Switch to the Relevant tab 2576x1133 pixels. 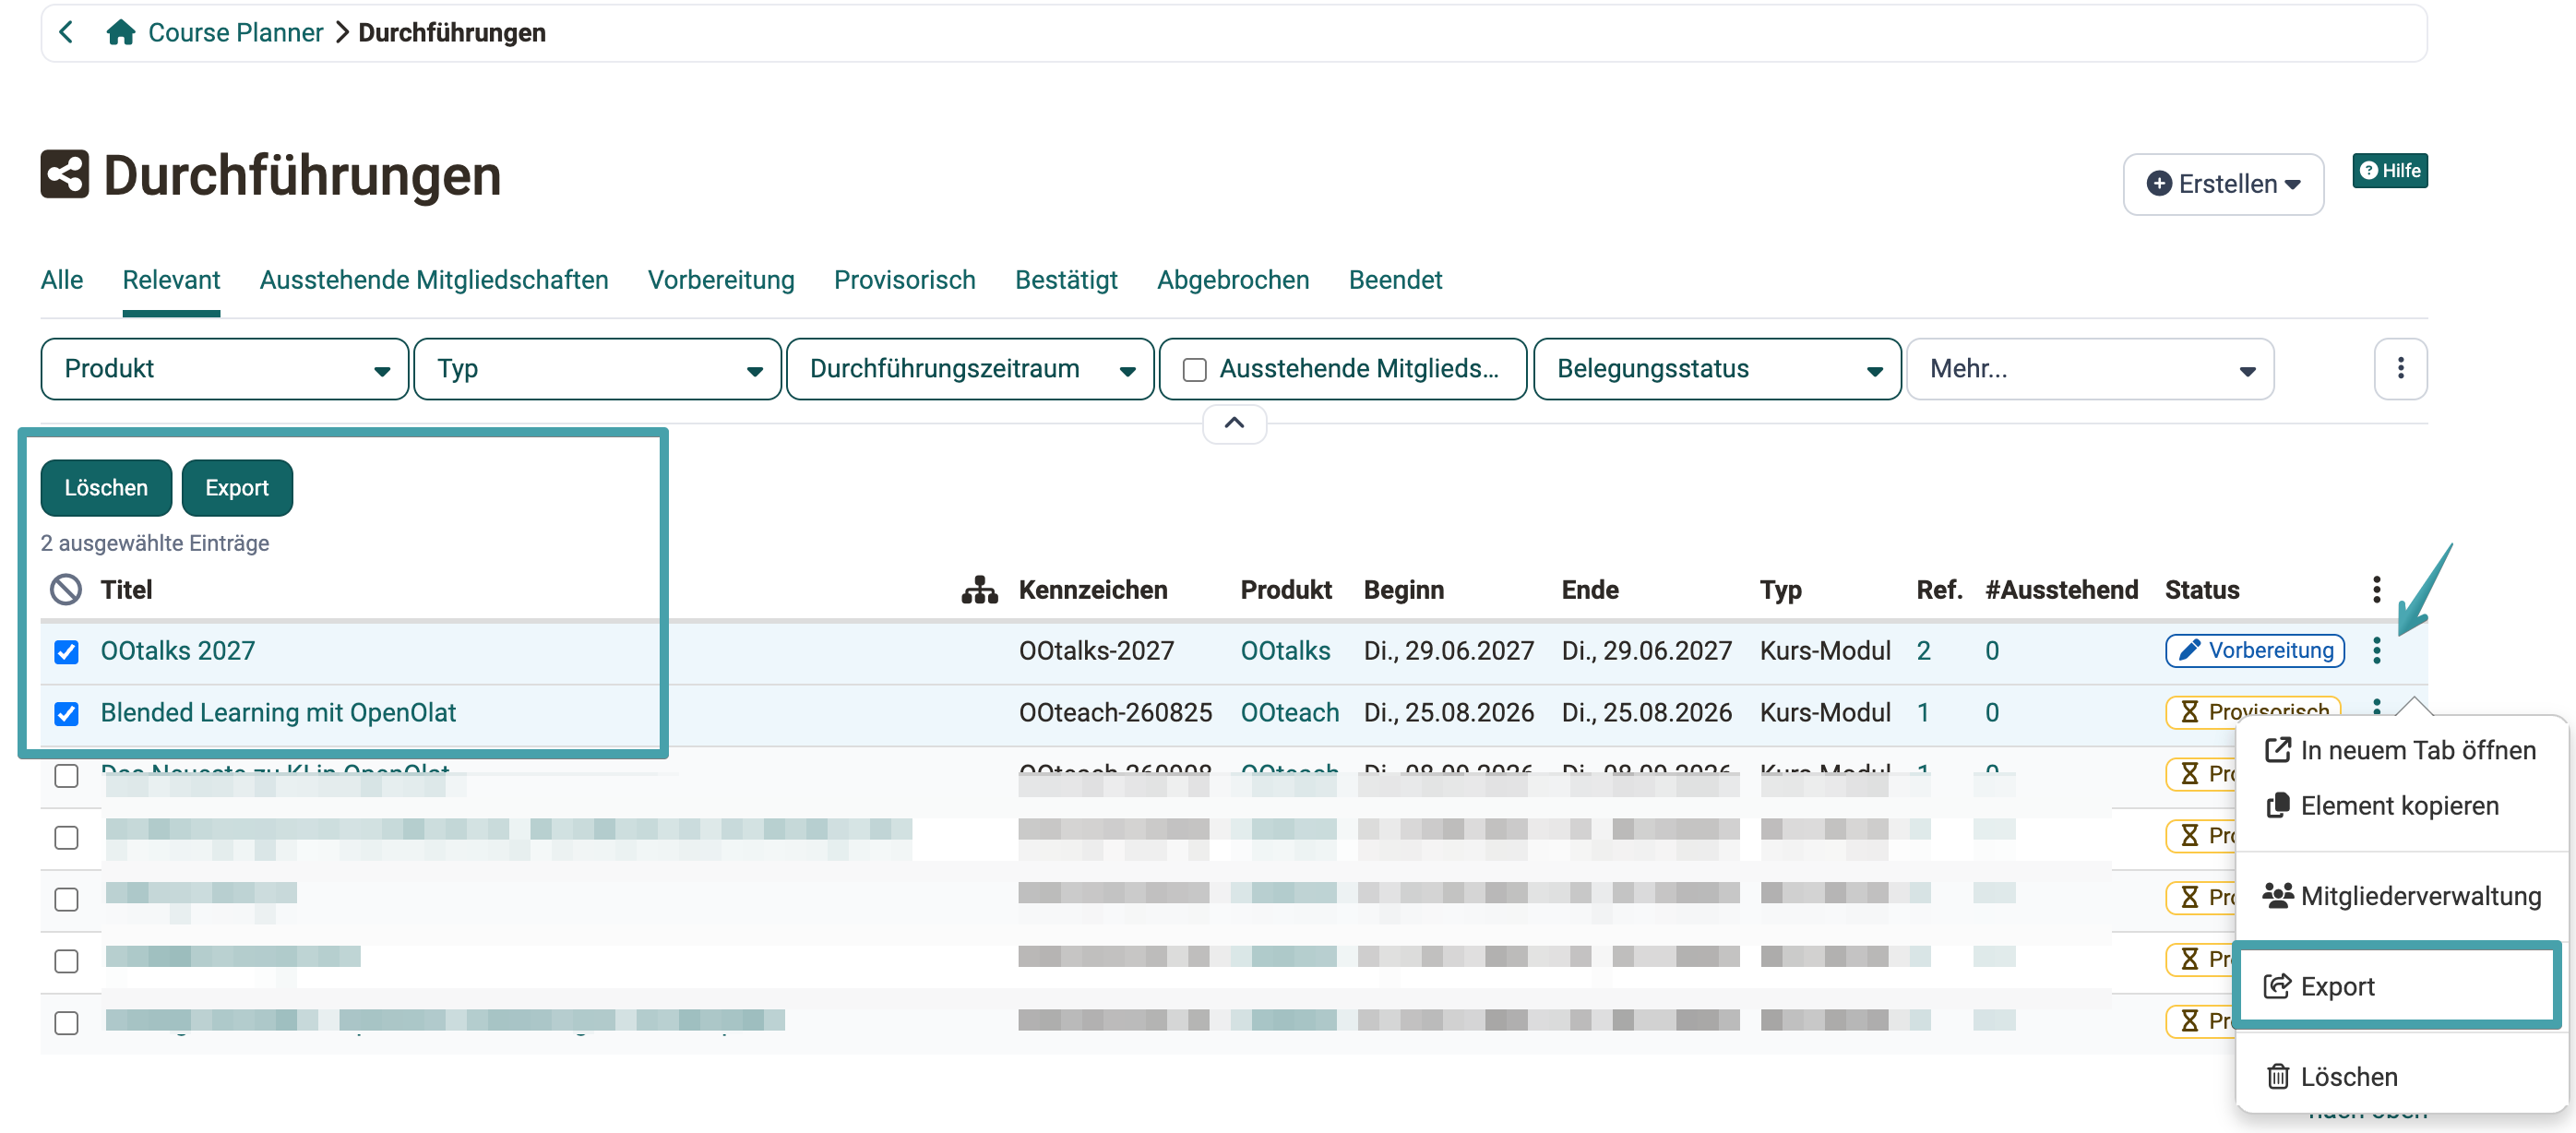[171, 280]
